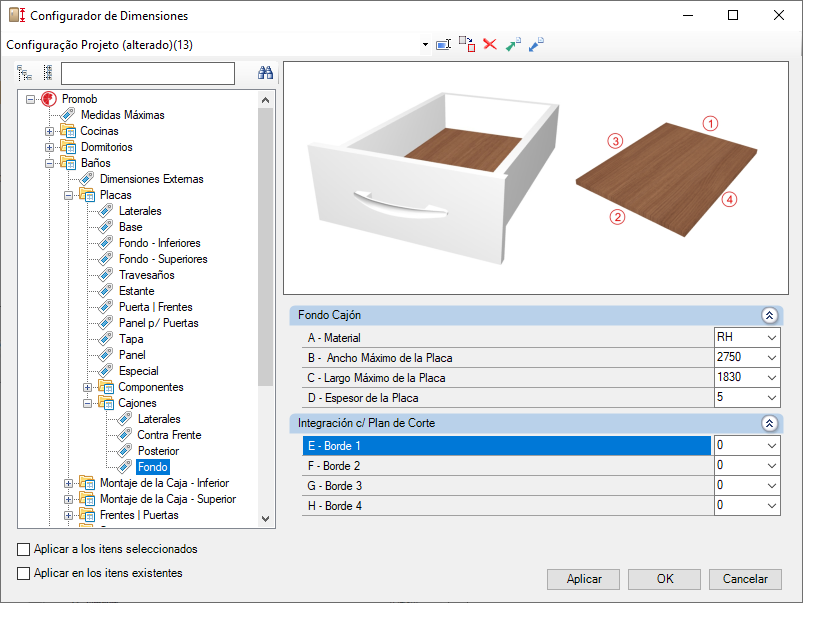
Task: Click the collapse tree icon above tree
Action: (x=48, y=73)
